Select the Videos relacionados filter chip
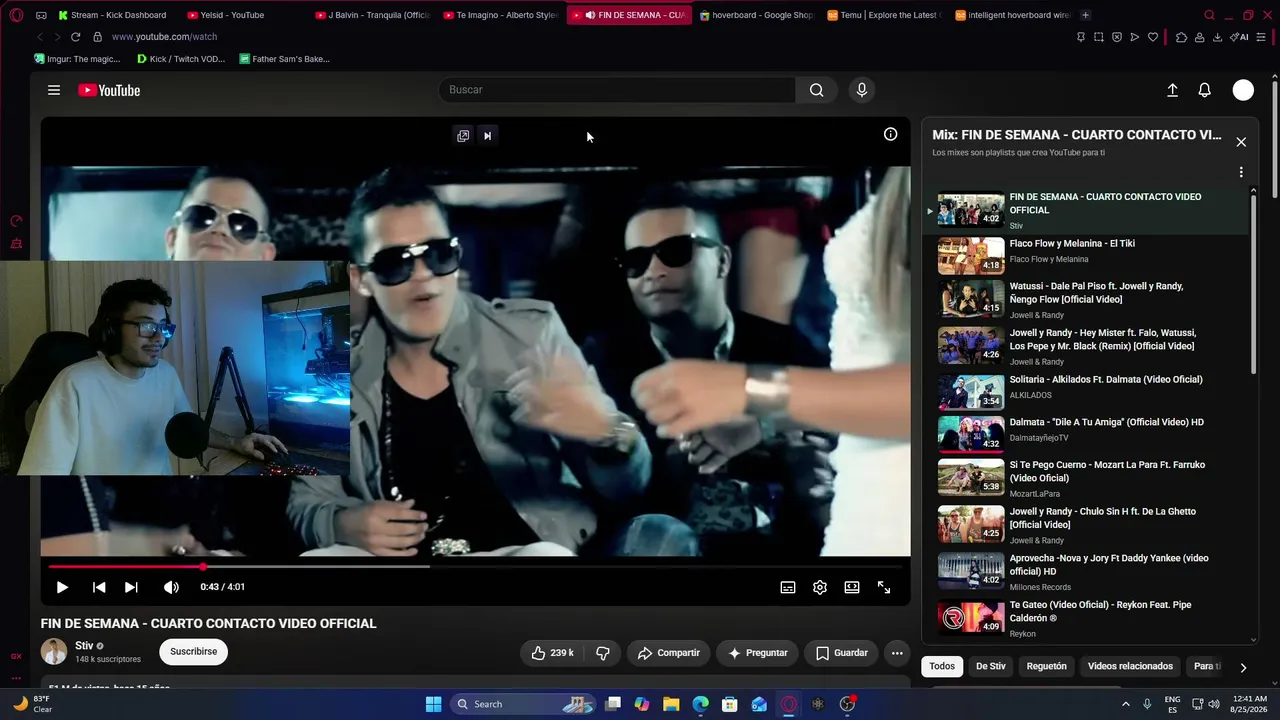The image size is (1280, 720). pos(1130,666)
